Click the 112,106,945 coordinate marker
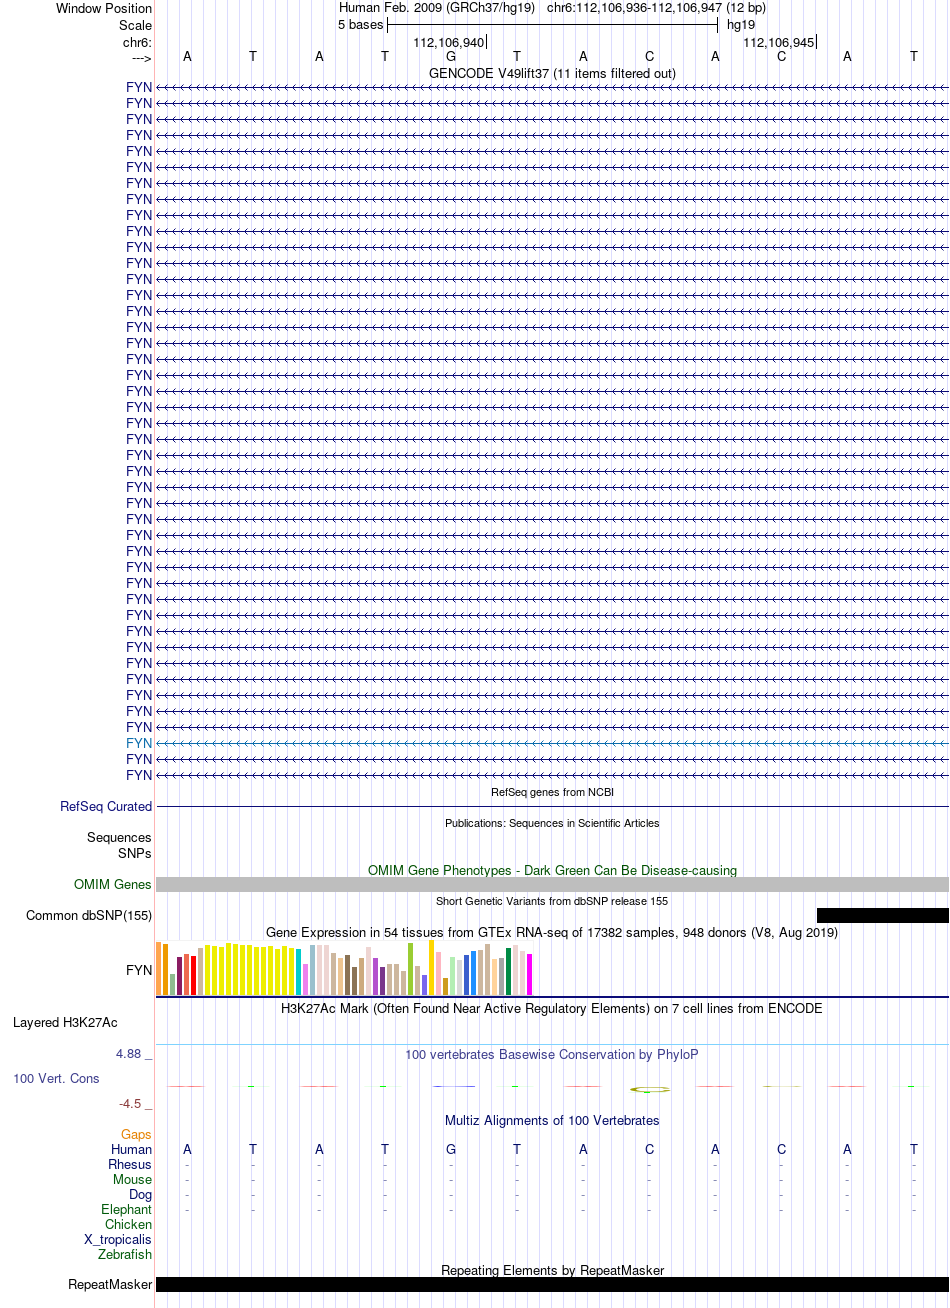This screenshot has height=1308, width=950. (778, 42)
